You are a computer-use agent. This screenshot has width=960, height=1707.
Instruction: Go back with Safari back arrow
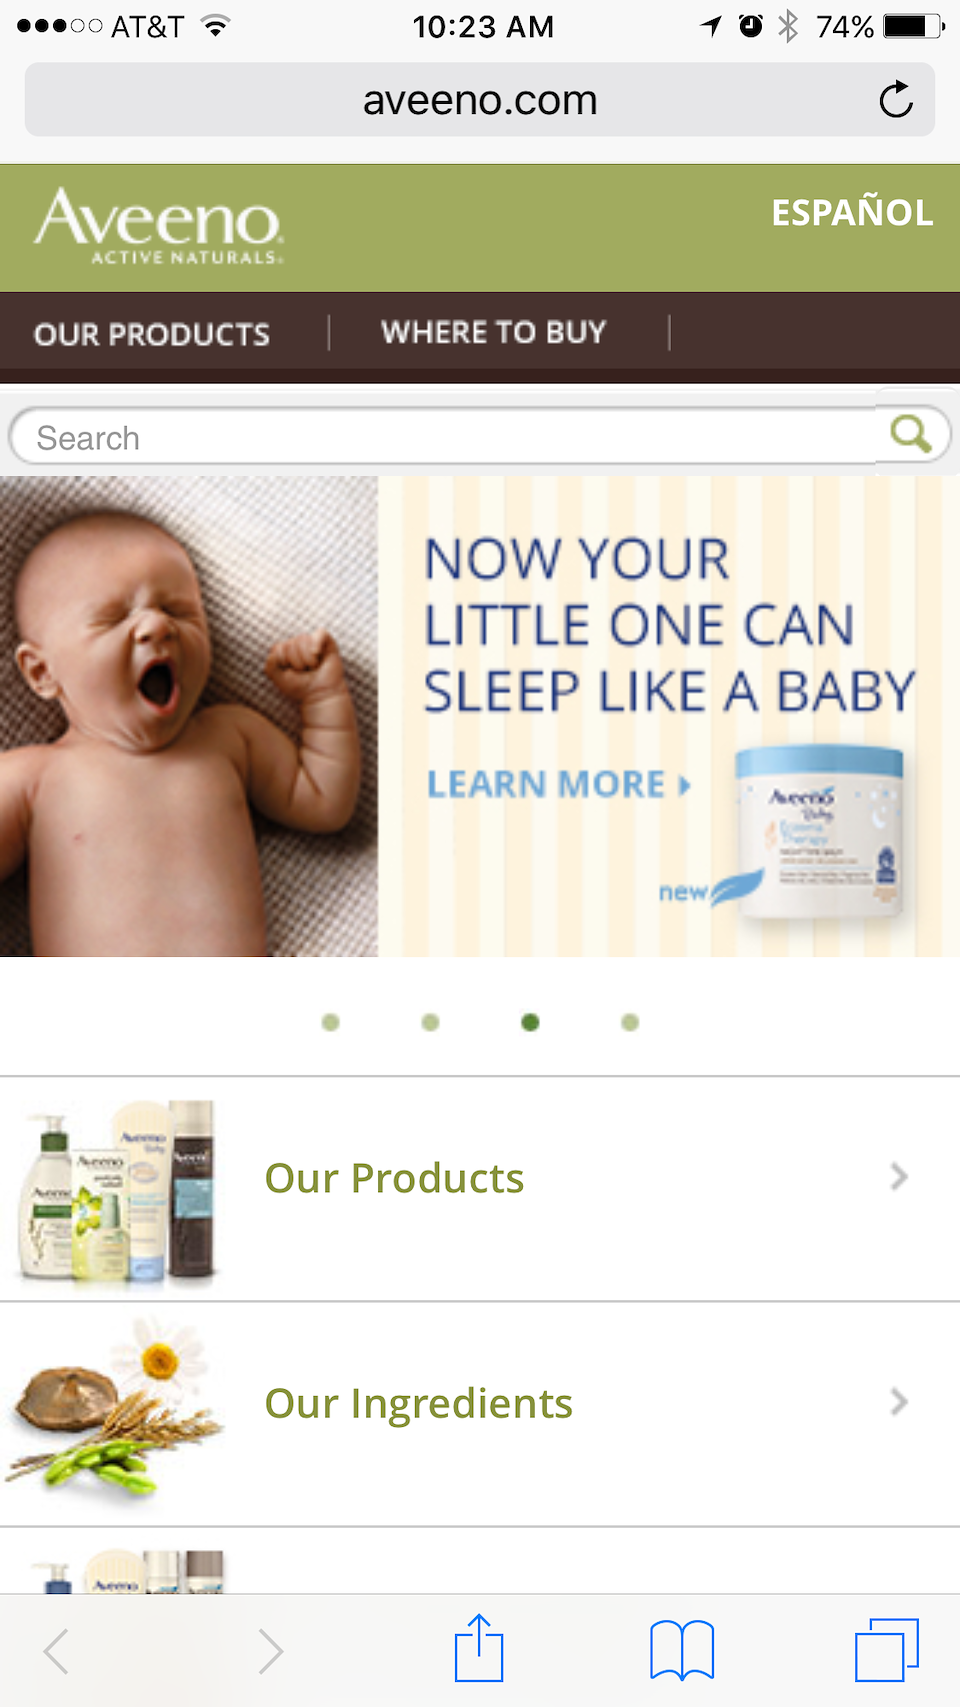57,1650
